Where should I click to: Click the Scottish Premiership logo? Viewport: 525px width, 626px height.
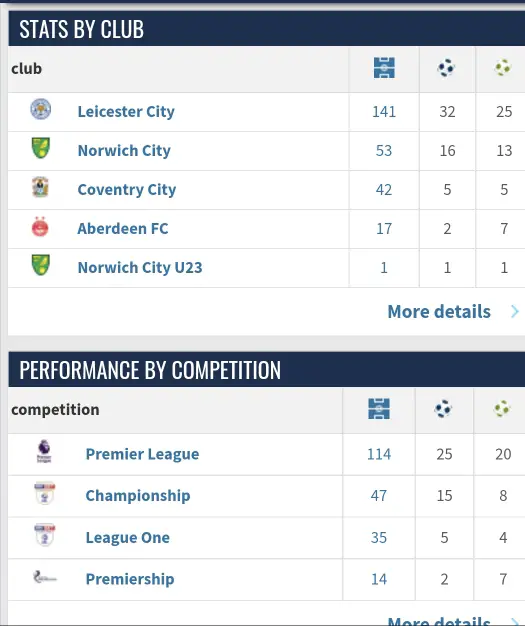(44, 577)
